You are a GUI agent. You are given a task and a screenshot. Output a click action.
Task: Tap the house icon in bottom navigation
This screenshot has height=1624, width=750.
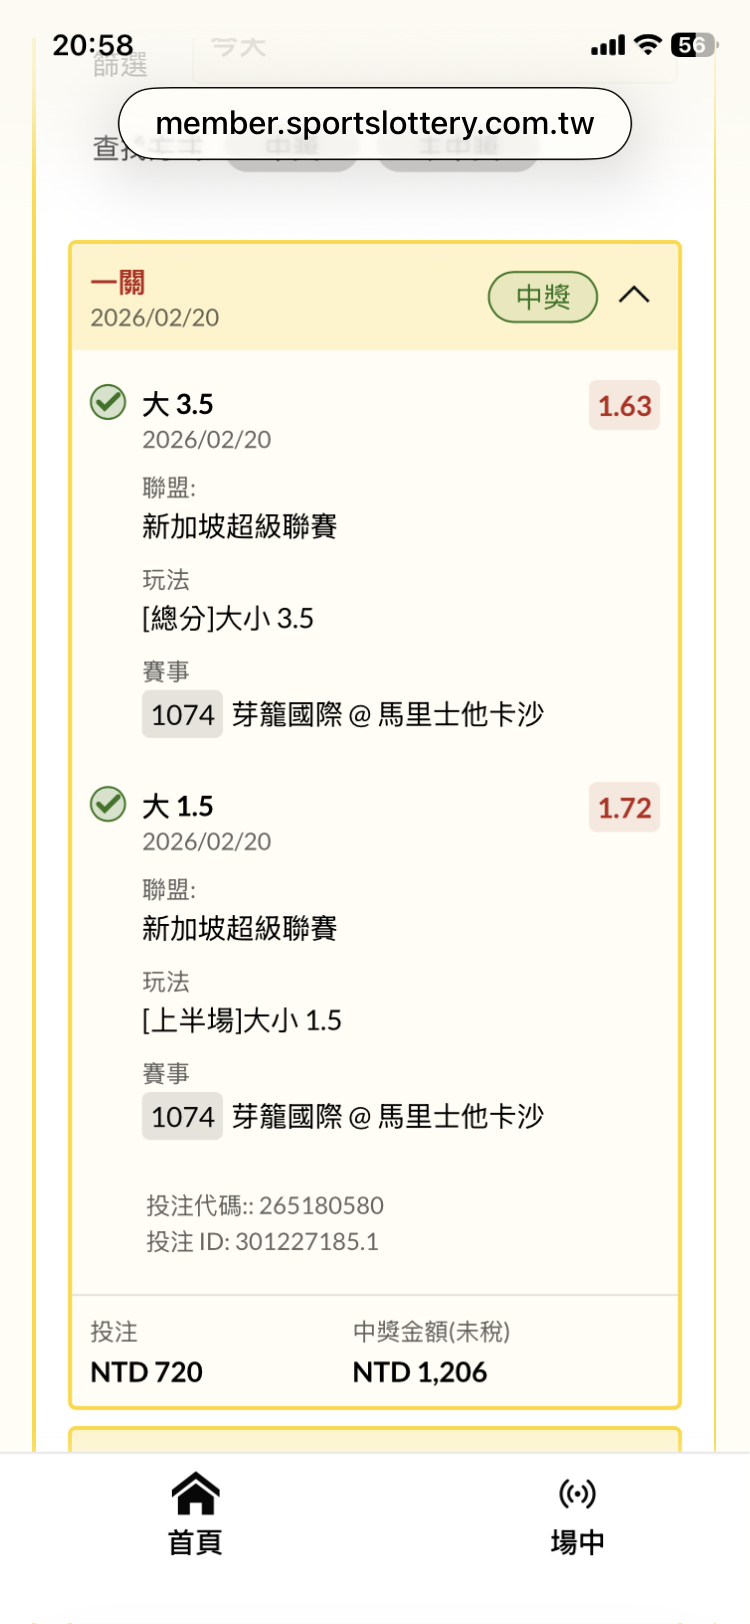195,1494
